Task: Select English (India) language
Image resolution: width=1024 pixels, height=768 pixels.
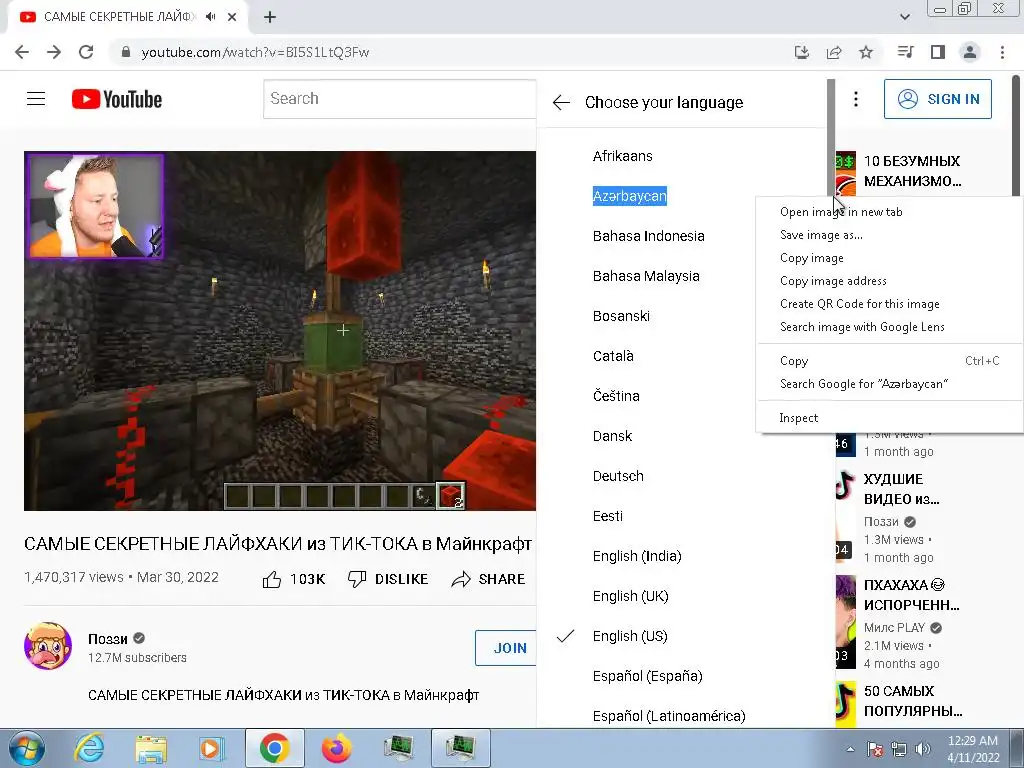Action: pos(637,556)
